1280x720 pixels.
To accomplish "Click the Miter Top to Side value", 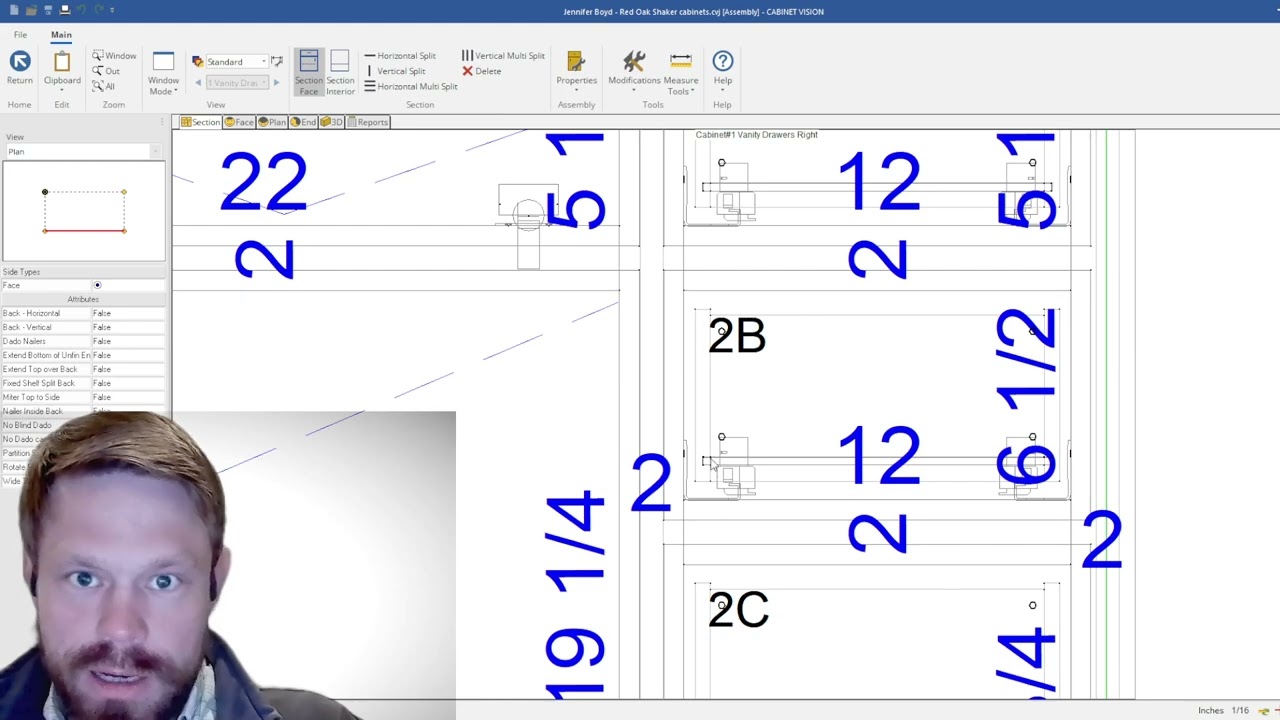I will coord(128,397).
